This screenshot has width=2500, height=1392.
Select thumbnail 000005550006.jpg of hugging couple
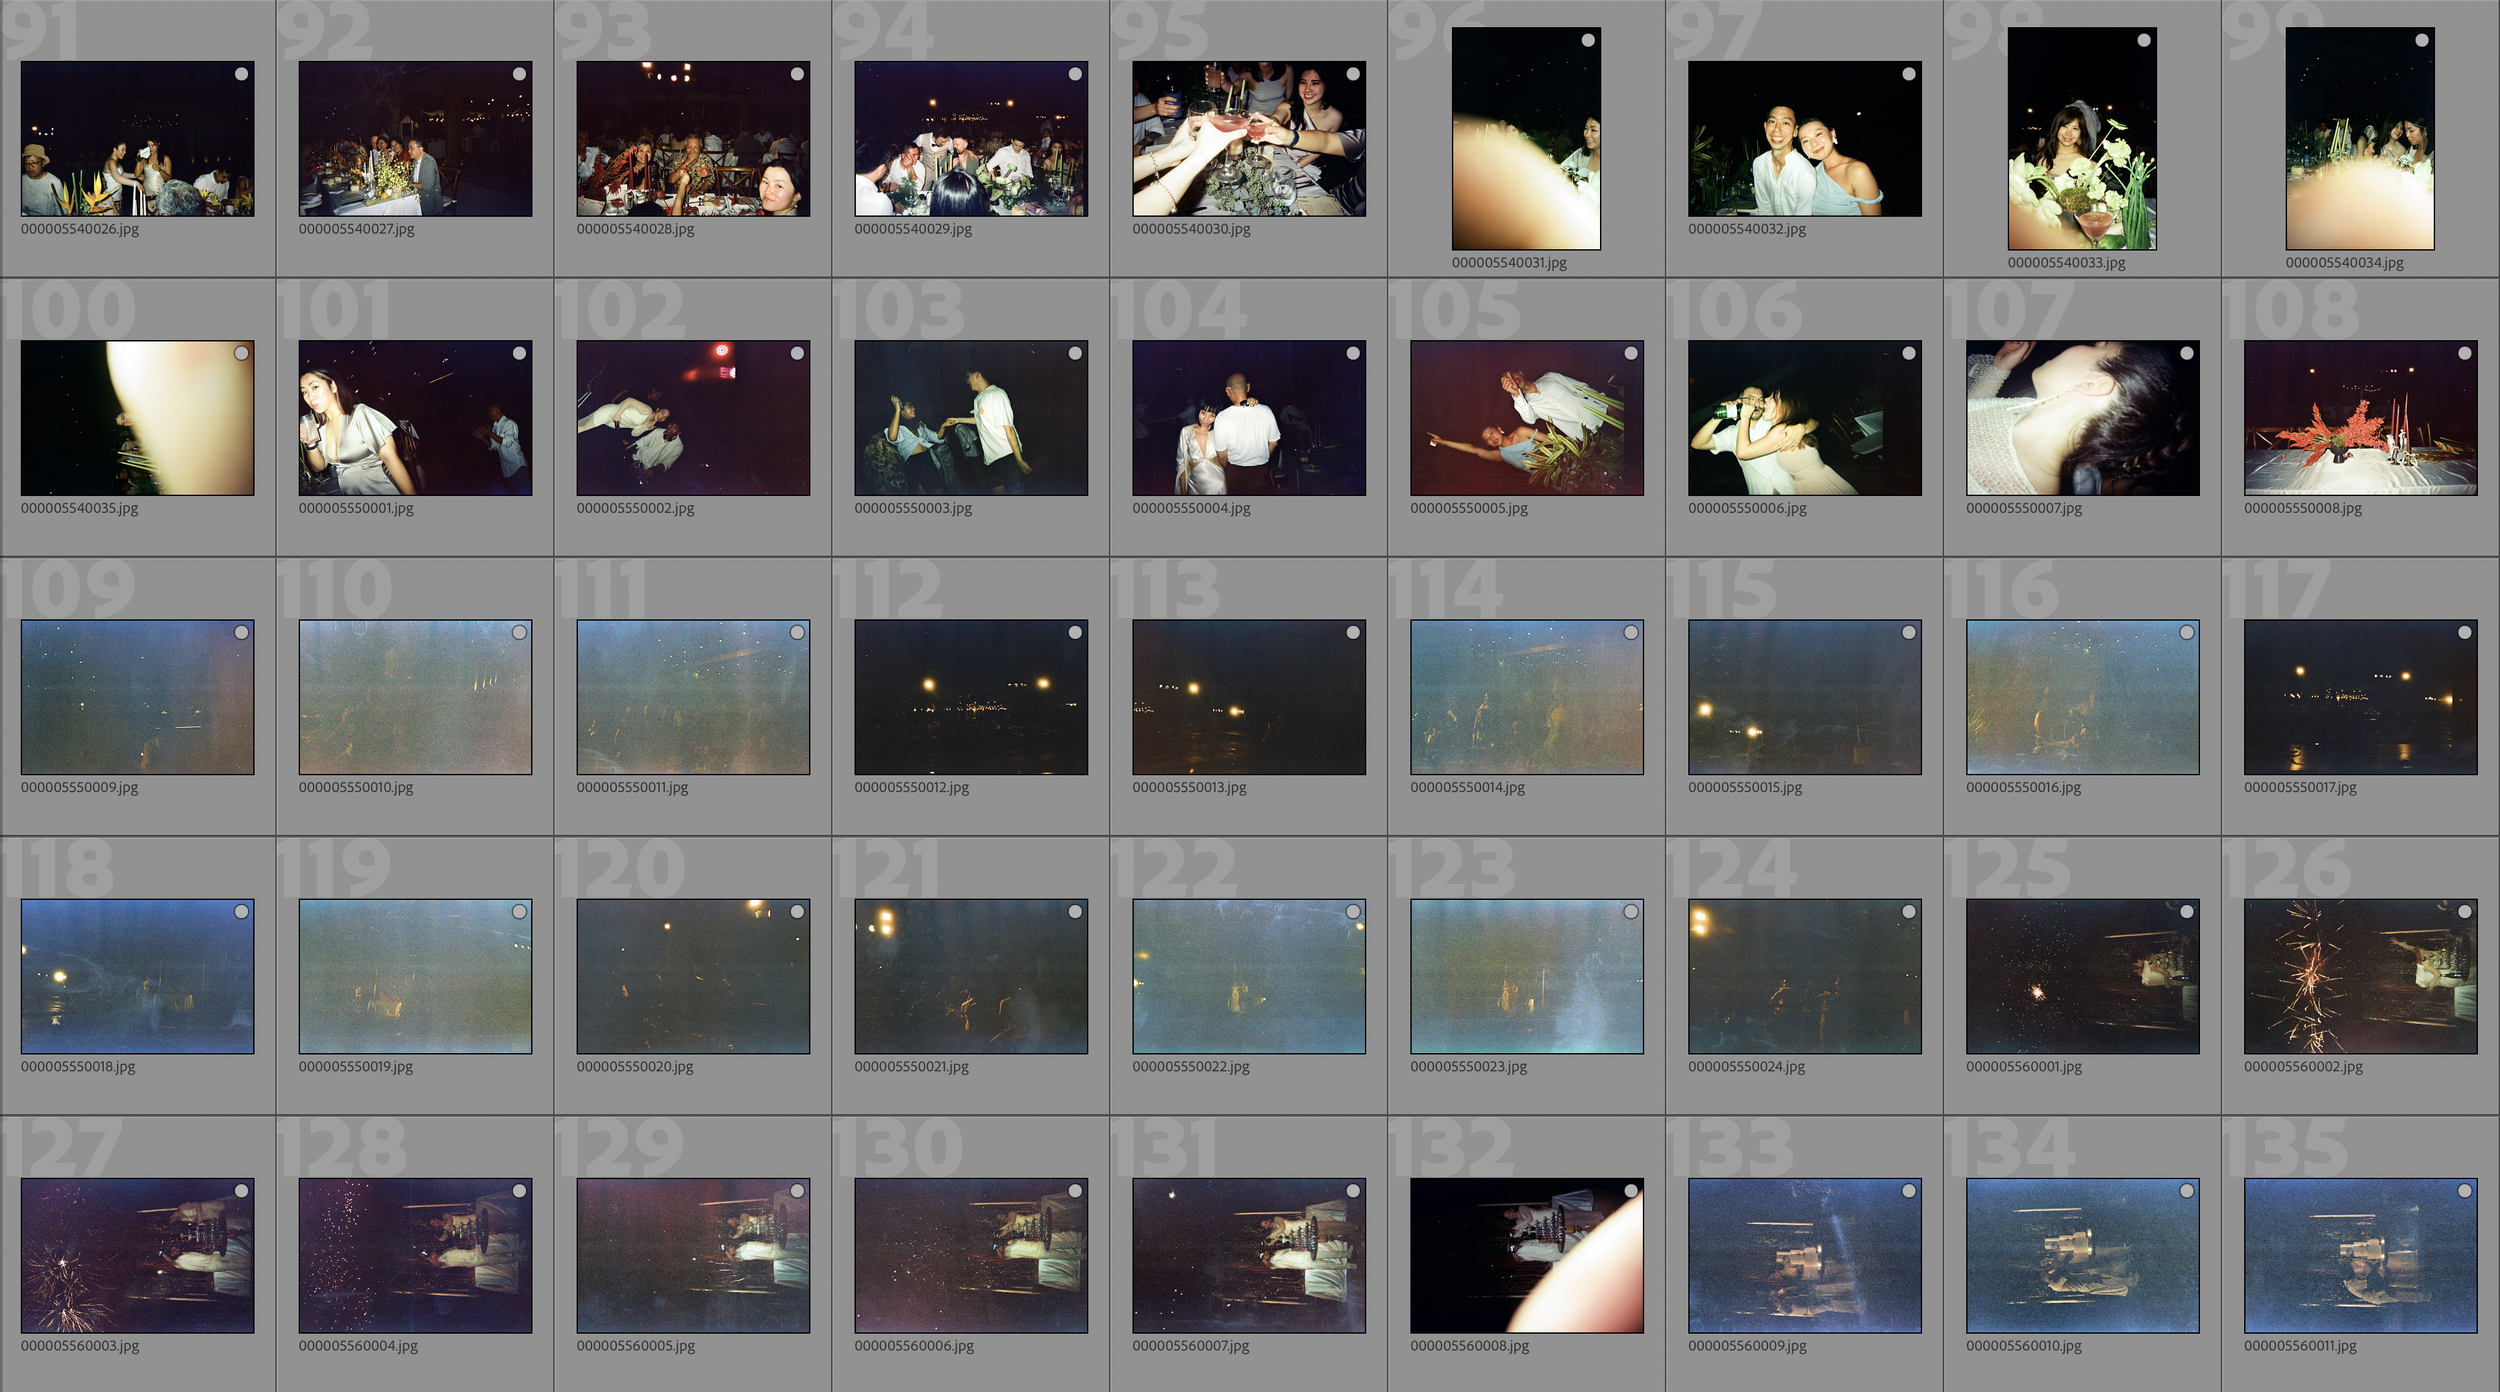[x=1804, y=418]
